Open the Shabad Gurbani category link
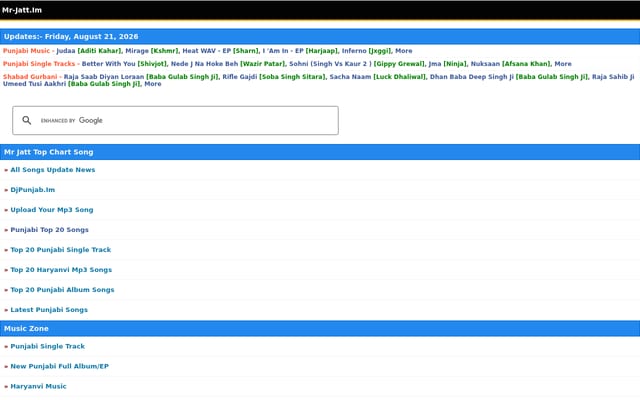Image resolution: width=640 pixels, height=400 pixels. pos(30,77)
